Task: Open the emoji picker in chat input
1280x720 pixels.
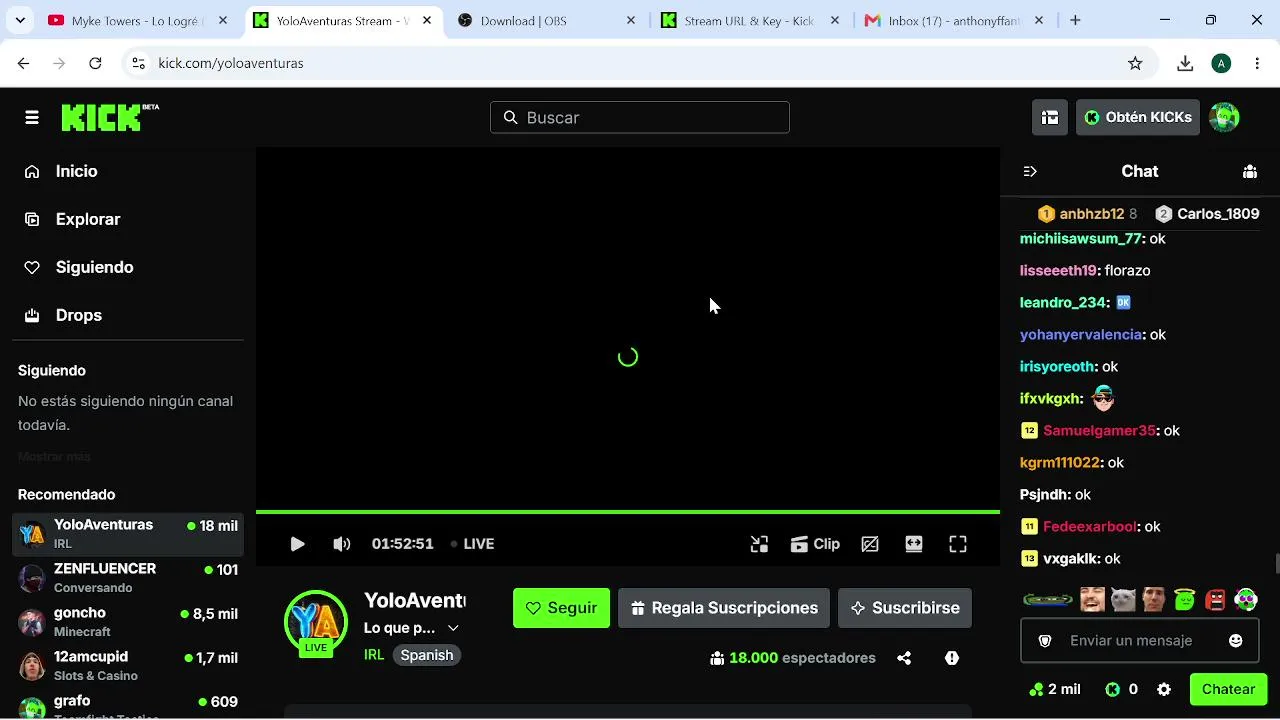Action: click(1236, 641)
